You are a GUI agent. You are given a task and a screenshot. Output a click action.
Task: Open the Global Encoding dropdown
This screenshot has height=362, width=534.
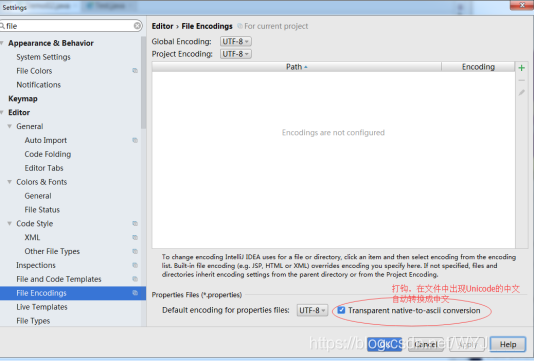click(x=236, y=42)
